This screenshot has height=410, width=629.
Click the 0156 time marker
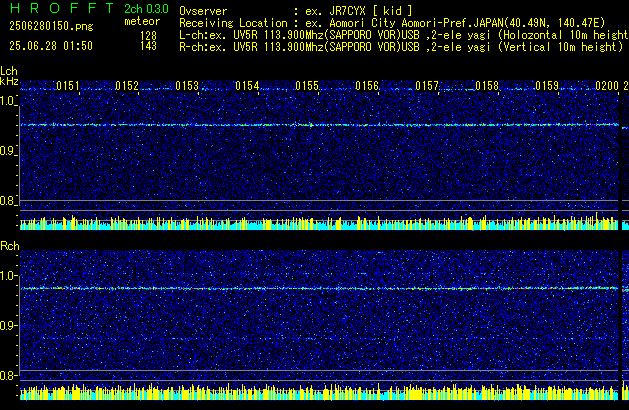coord(367,85)
